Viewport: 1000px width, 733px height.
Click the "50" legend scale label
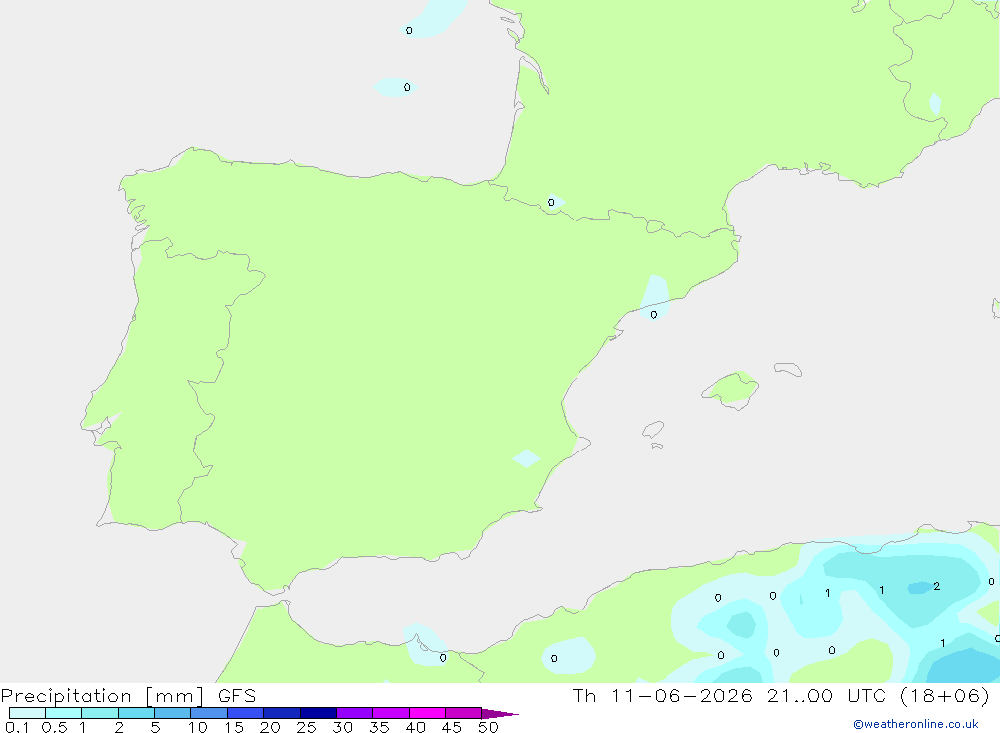488,727
